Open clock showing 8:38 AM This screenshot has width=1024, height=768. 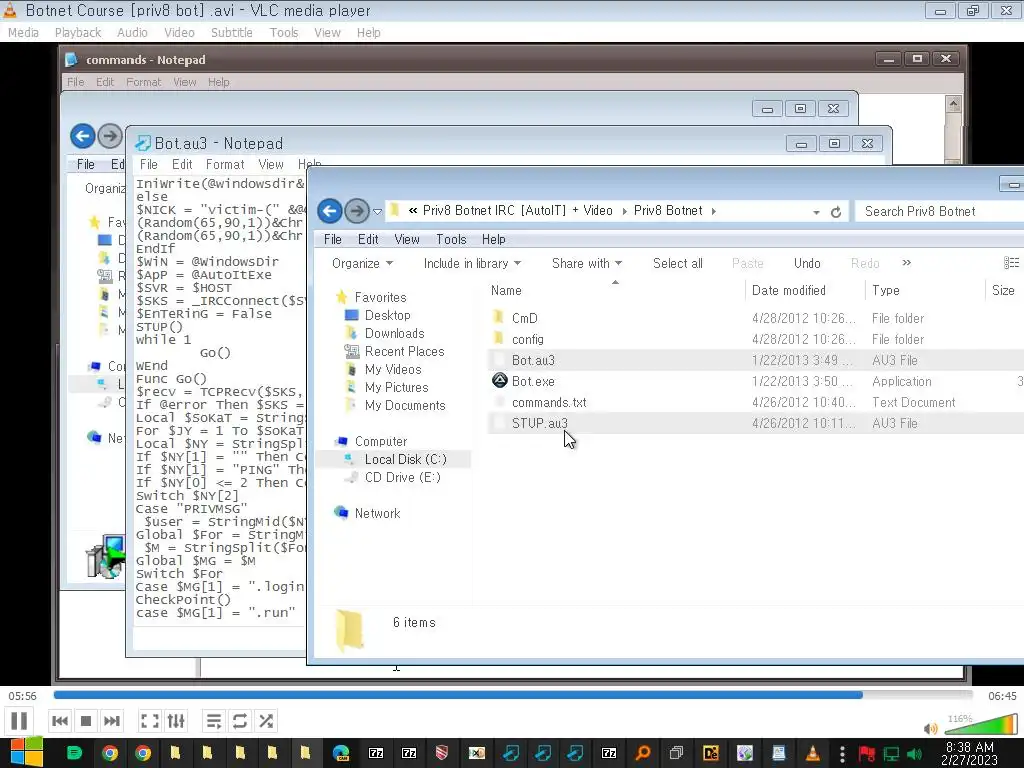pyautogui.click(x=969, y=753)
